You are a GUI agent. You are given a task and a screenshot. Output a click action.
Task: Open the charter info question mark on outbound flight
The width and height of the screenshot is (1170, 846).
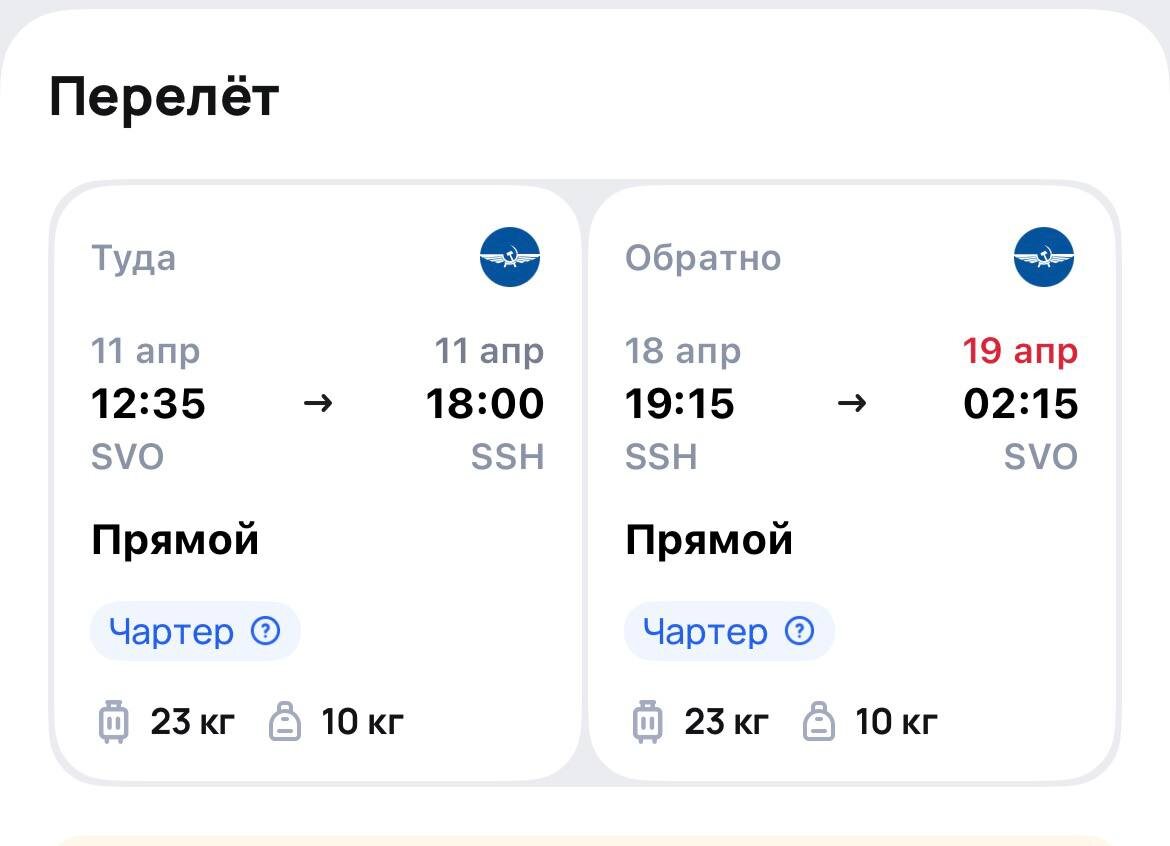(264, 631)
